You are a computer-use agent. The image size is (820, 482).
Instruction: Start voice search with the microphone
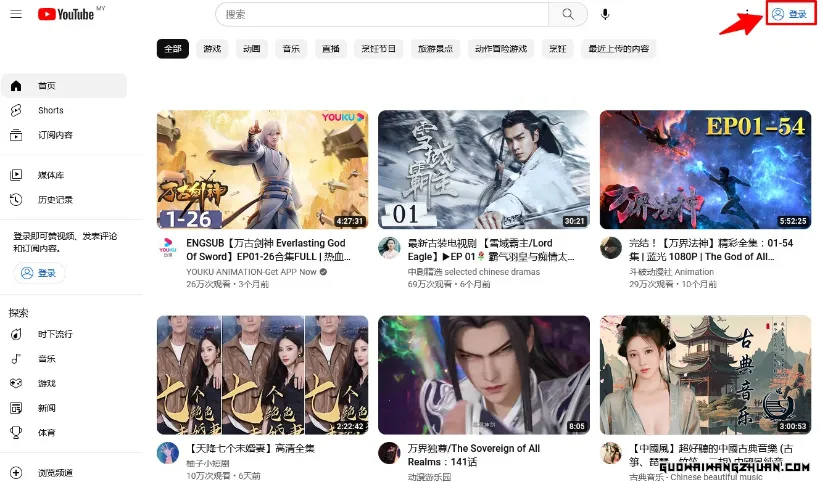[x=605, y=14]
